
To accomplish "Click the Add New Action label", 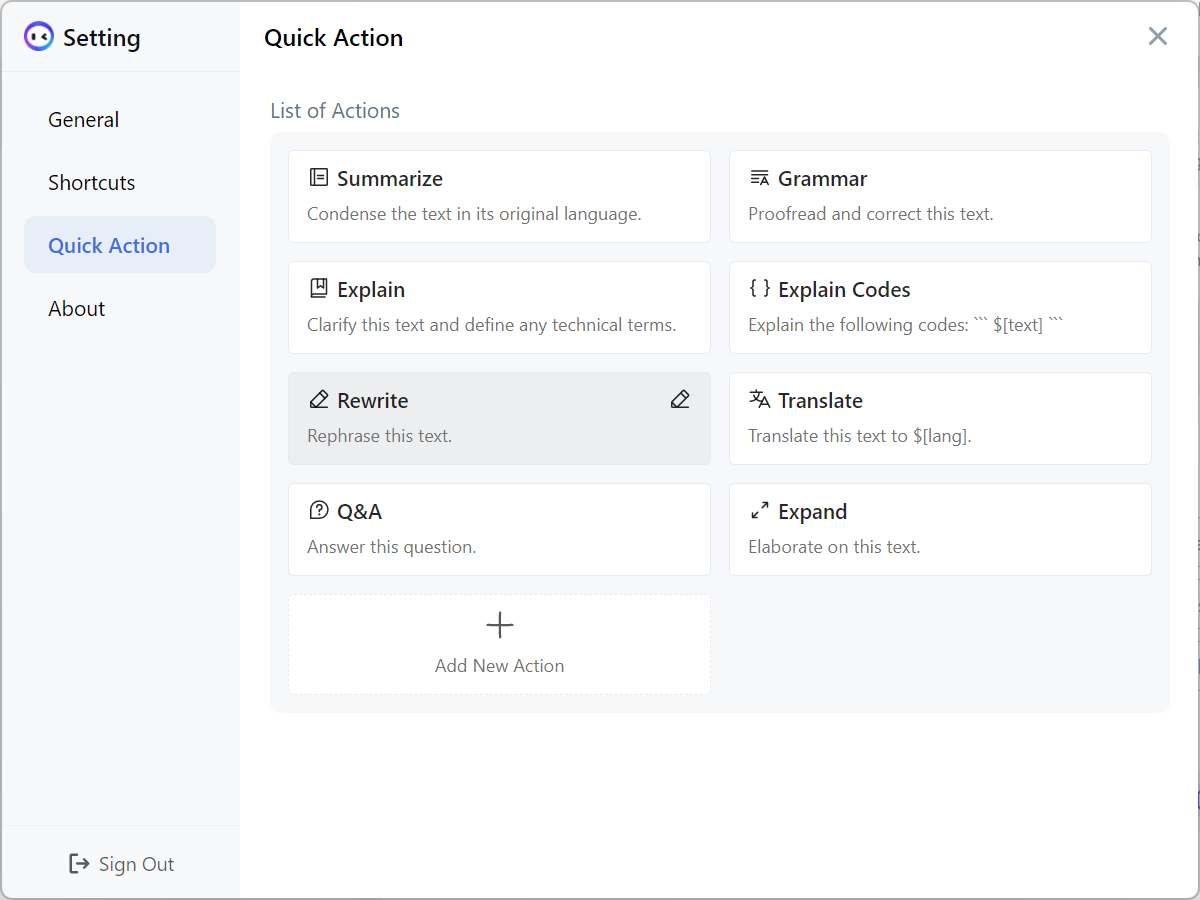I will pyautogui.click(x=499, y=666).
